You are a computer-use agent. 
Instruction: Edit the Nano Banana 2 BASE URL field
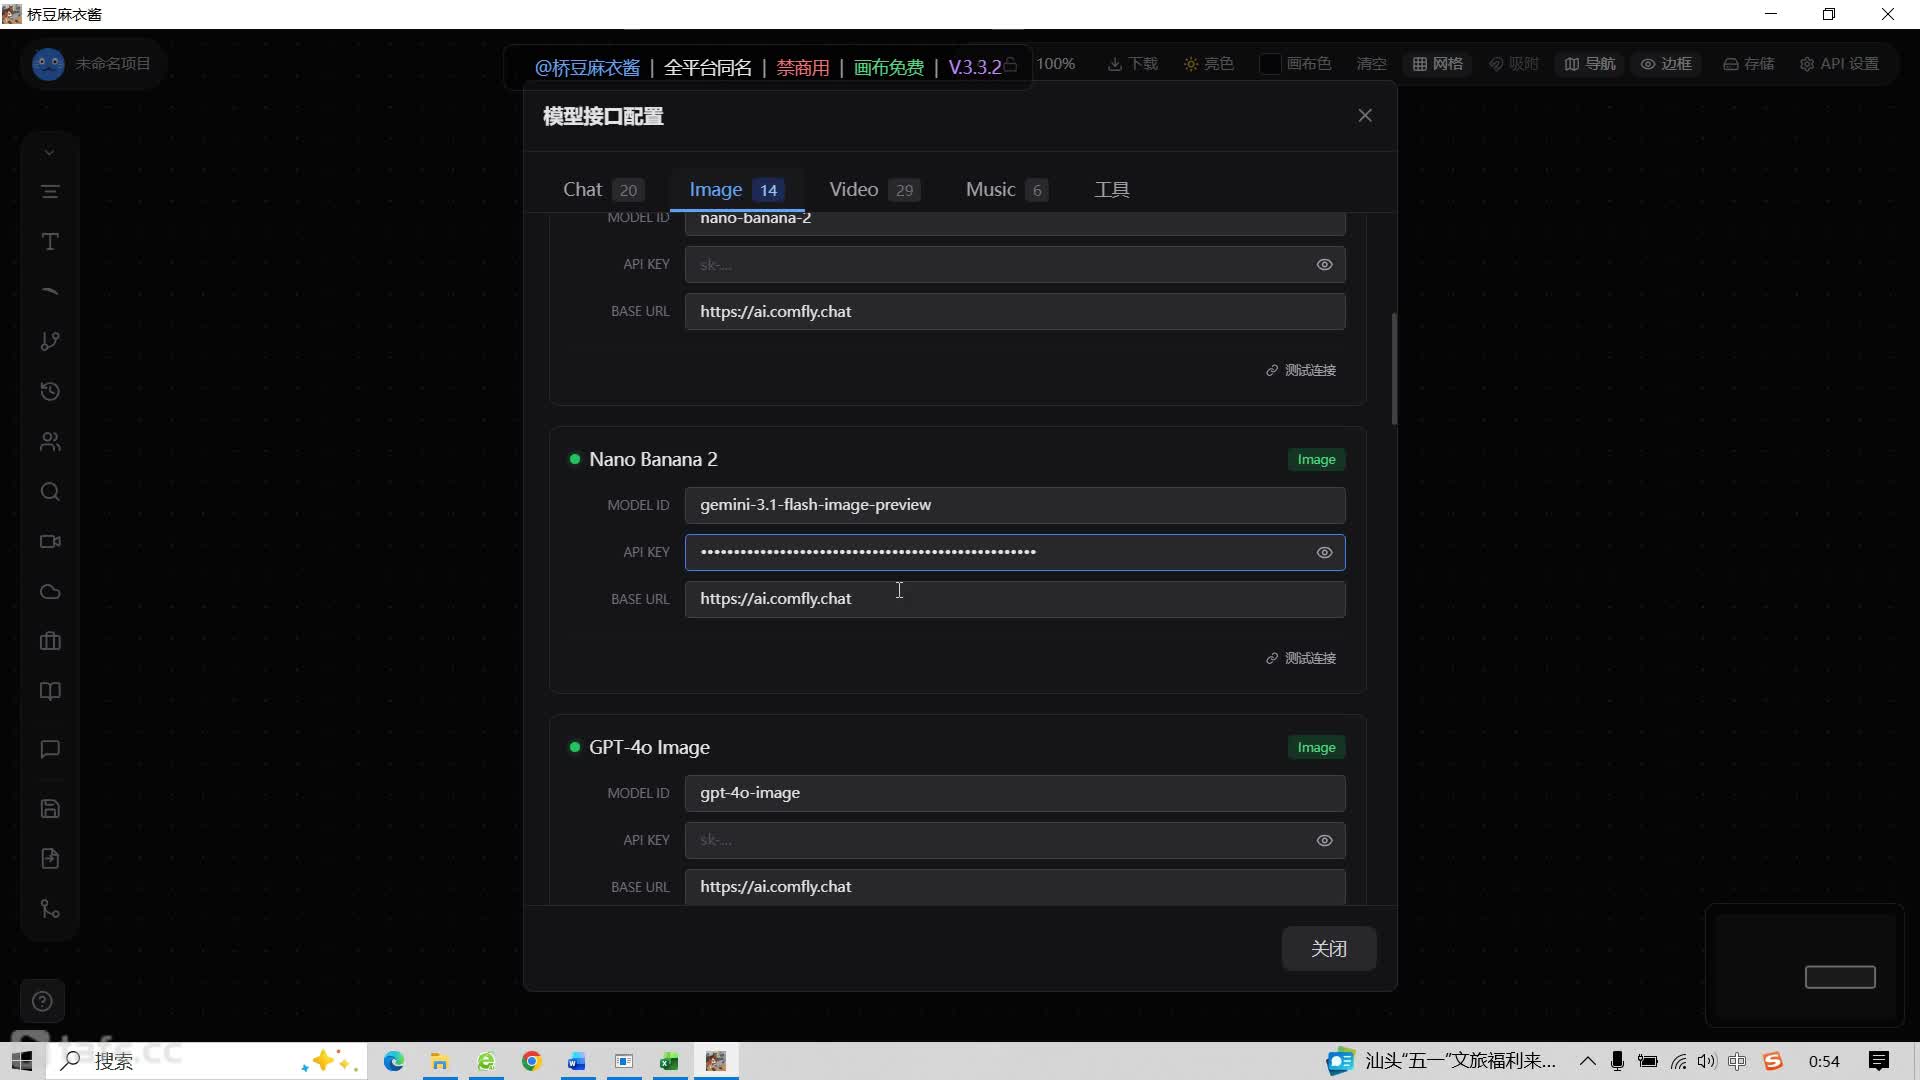(1015, 599)
